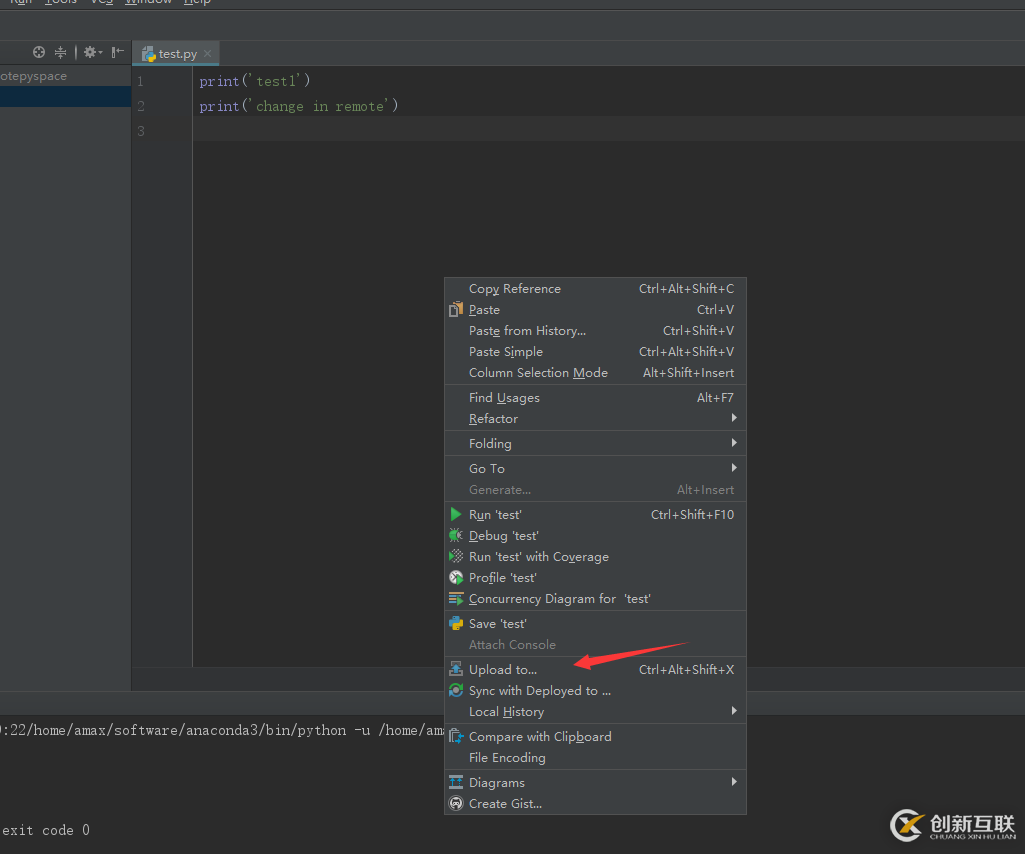Toggle Column Selection Mode
This screenshot has width=1025, height=854.
538,373
